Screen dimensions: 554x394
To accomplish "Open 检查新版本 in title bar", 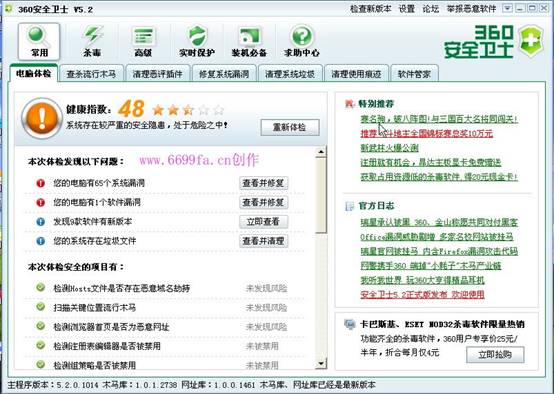I will click(x=370, y=8).
